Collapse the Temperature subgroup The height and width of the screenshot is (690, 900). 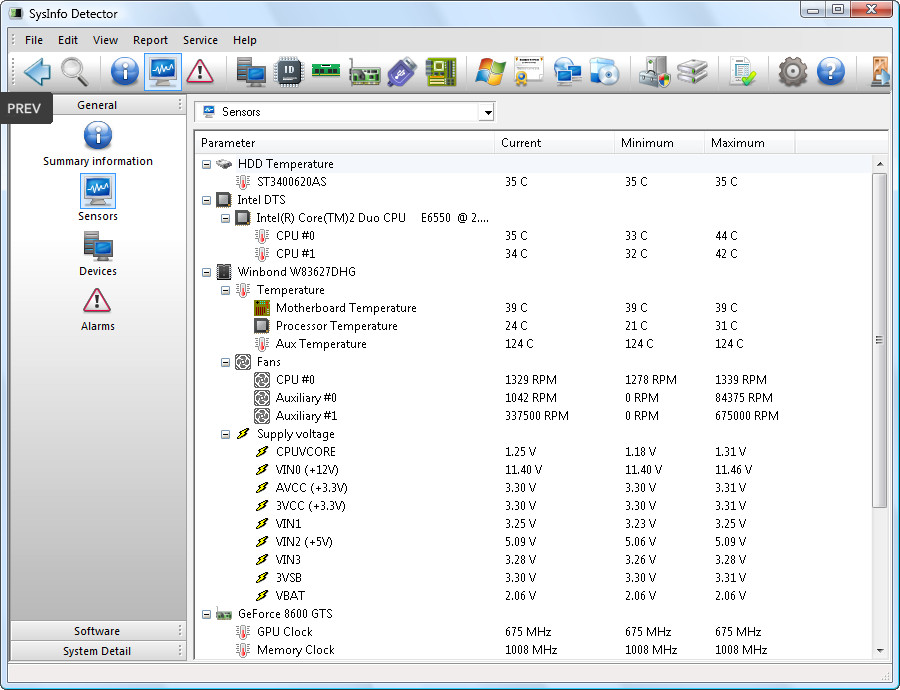tap(226, 290)
